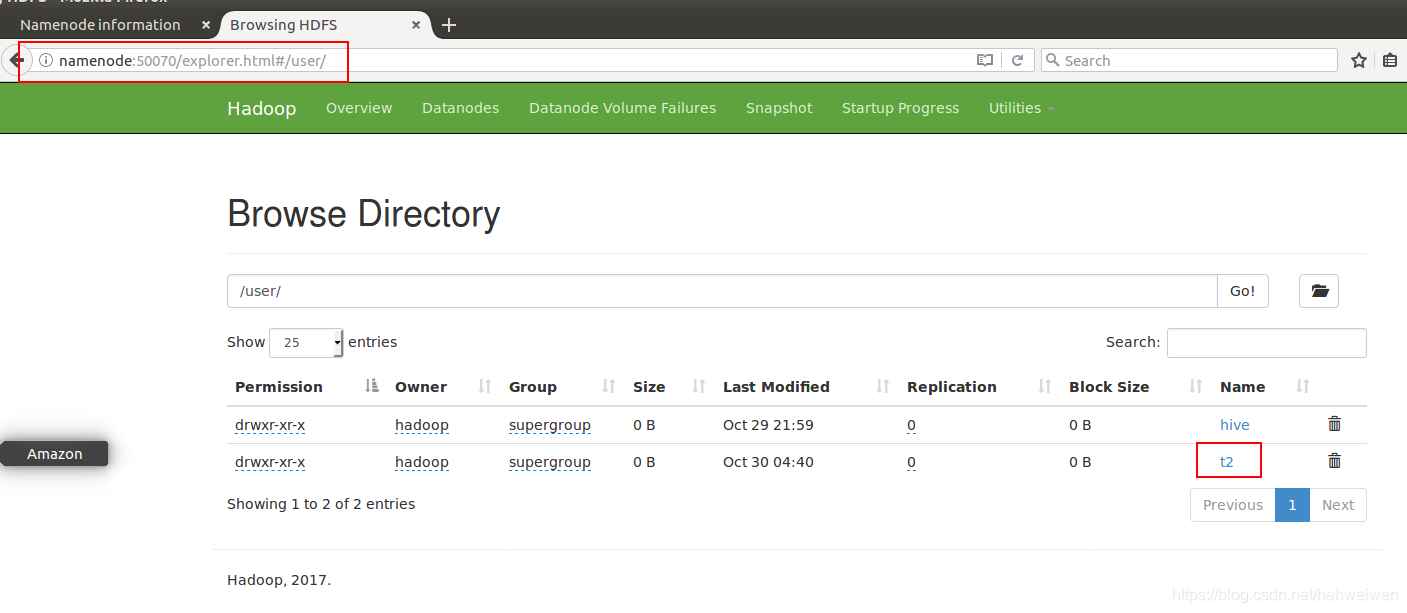Select the Browse Directory heading
Screen dimensions: 1407x613
(364, 214)
